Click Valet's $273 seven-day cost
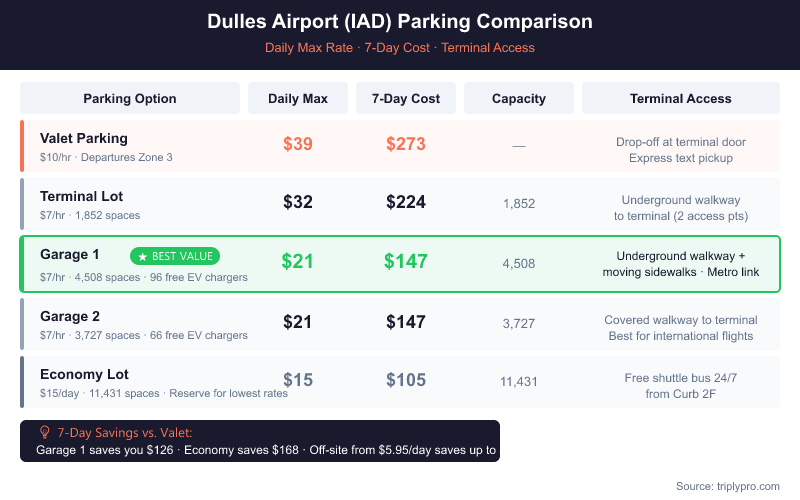 pyautogui.click(x=406, y=144)
